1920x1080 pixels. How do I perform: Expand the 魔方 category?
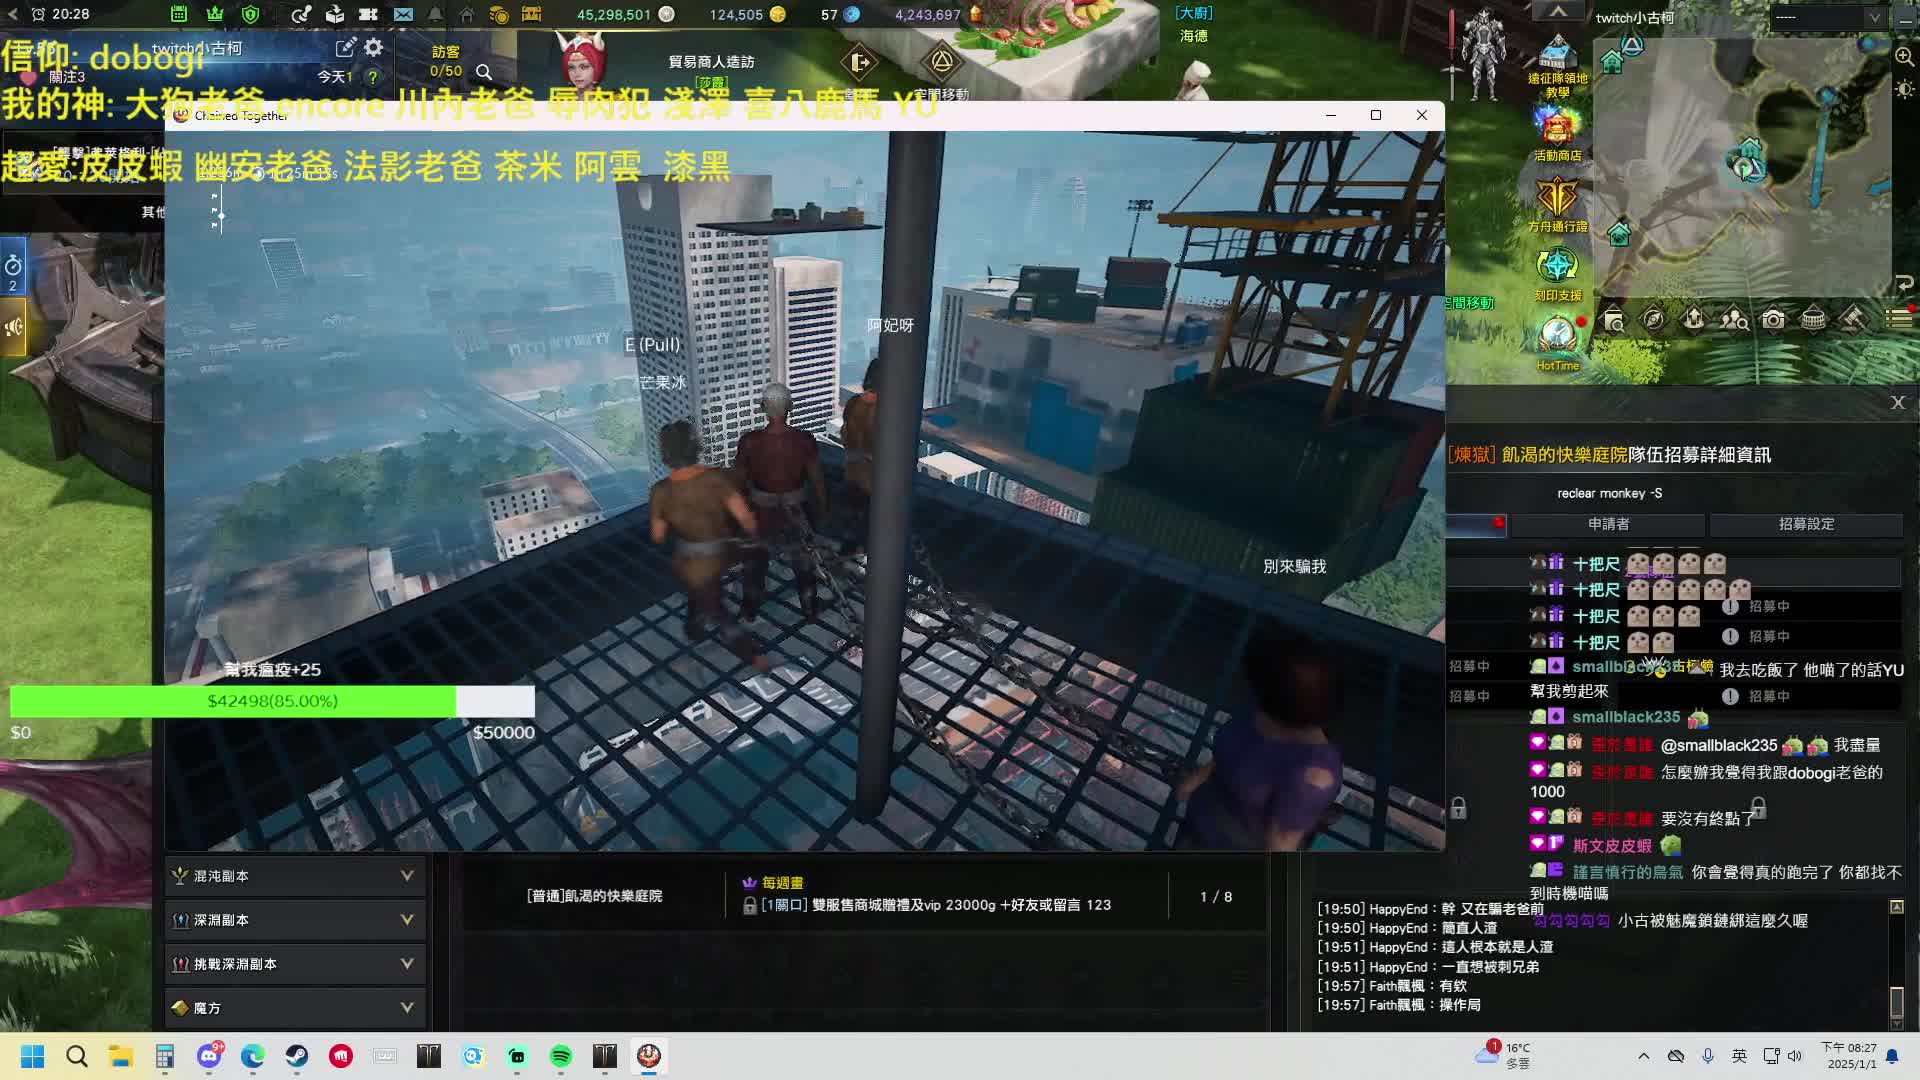pos(296,1008)
